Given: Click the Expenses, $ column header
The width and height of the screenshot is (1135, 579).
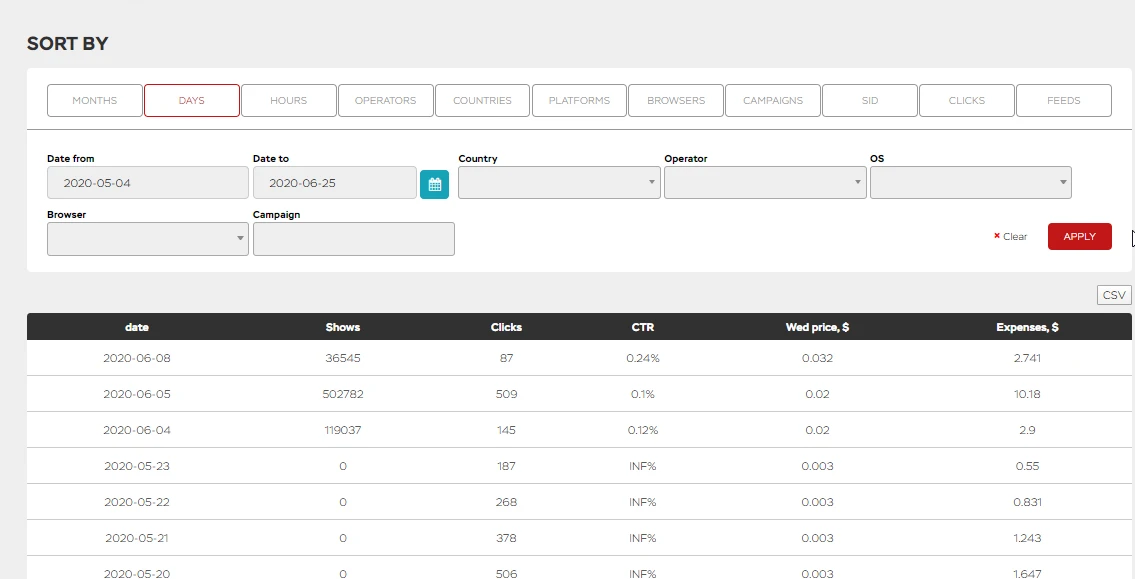Looking at the screenshot, I should tap(1027, 327).
